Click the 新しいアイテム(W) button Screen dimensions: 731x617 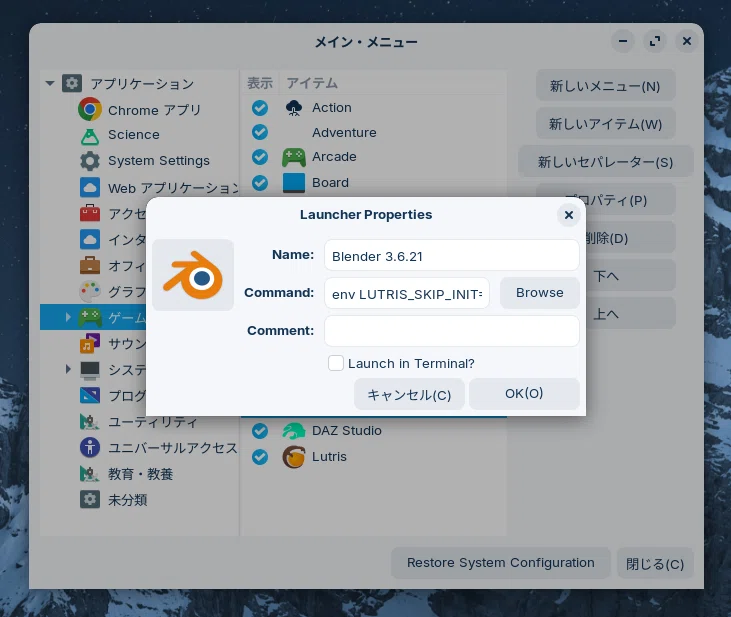(605, 124)
